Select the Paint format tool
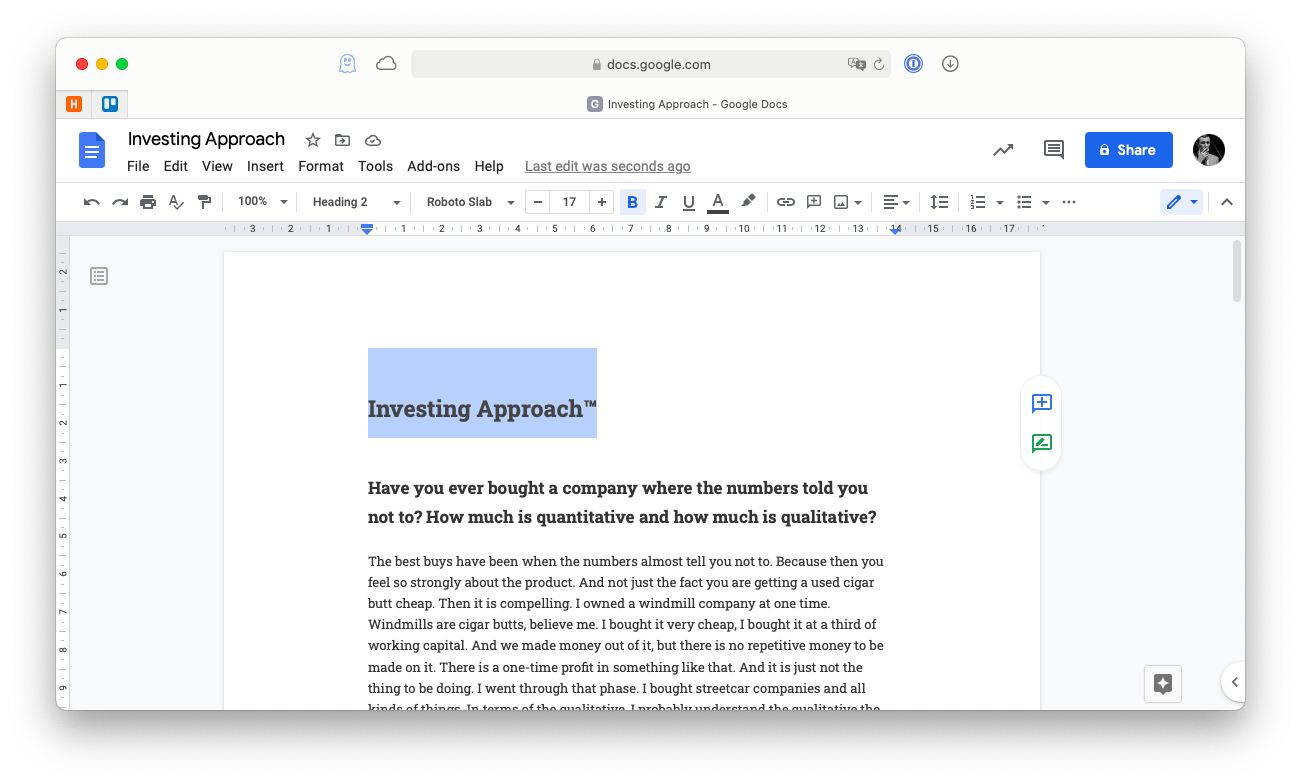Screen dimensions: 1301x784 tap(204, 201)
